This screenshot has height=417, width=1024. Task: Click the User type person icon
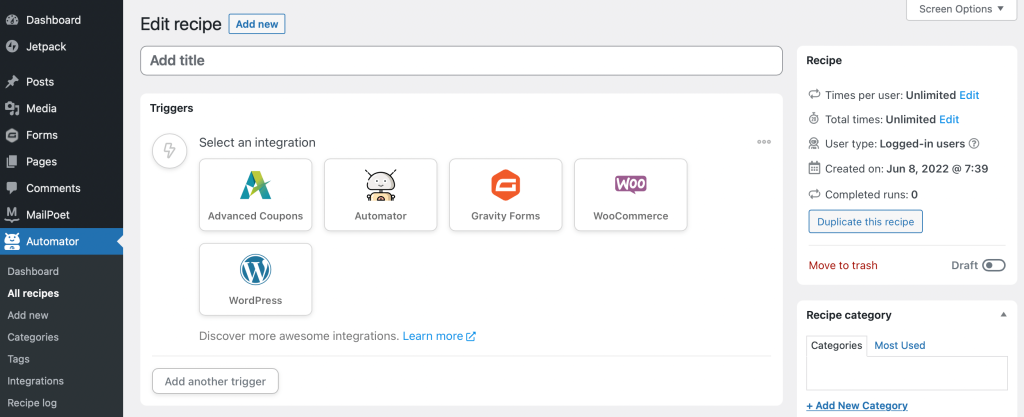814,144
